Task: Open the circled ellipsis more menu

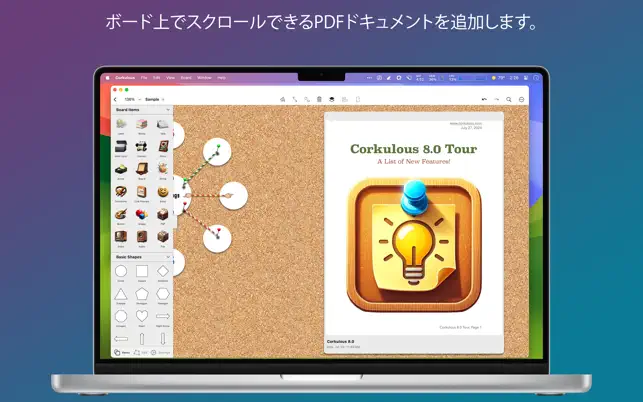Action: pos(522,99)
